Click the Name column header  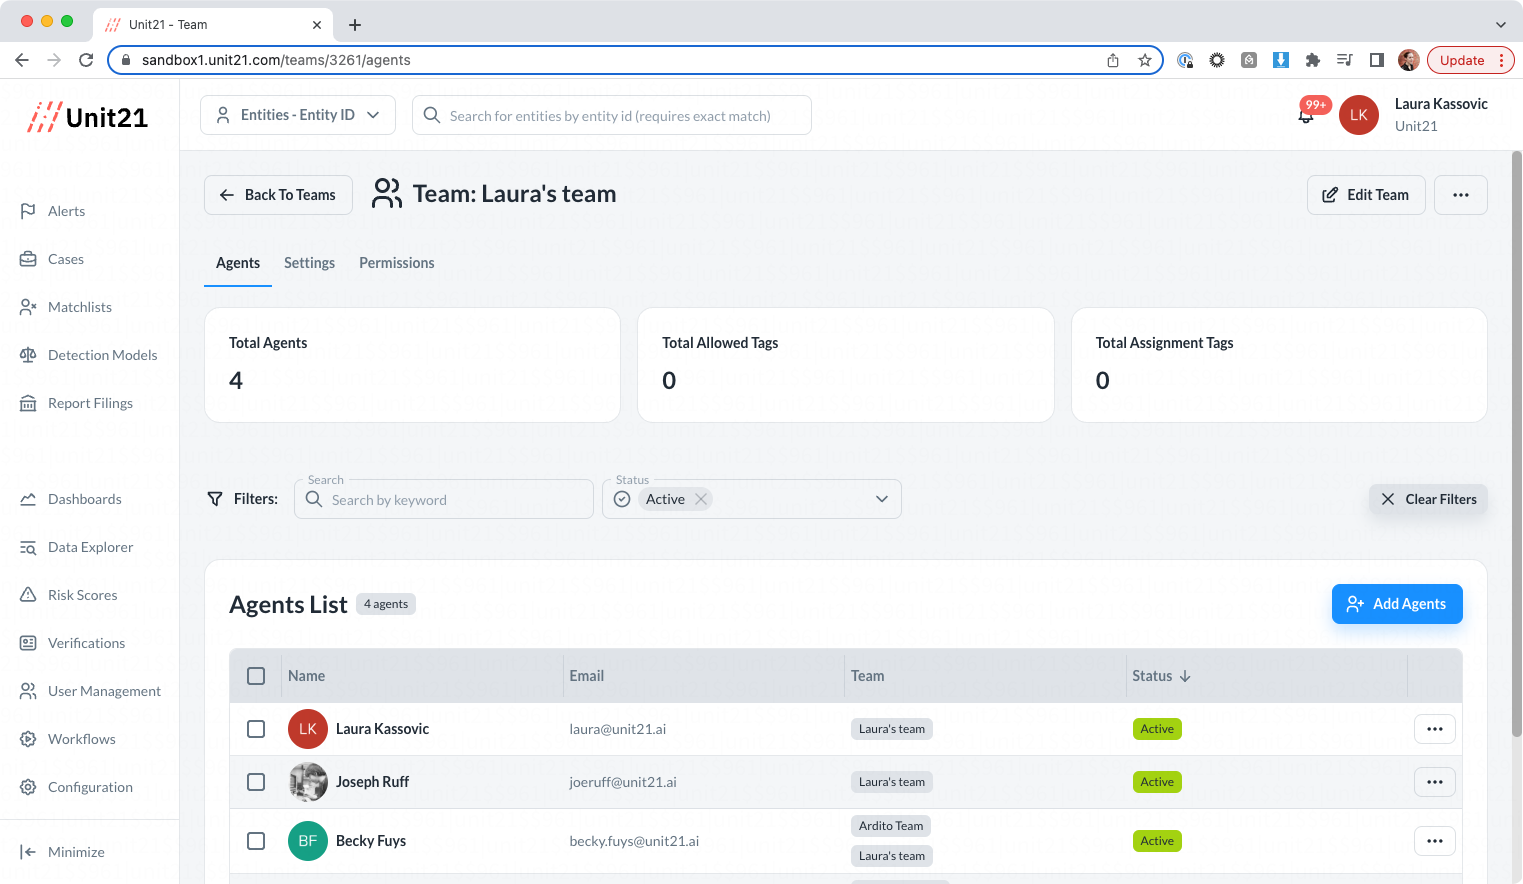tap(306, 676)
